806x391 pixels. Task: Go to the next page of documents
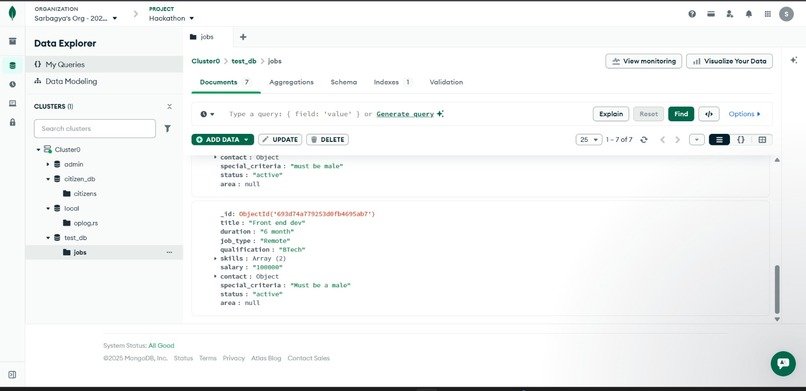tap(677, 140)
